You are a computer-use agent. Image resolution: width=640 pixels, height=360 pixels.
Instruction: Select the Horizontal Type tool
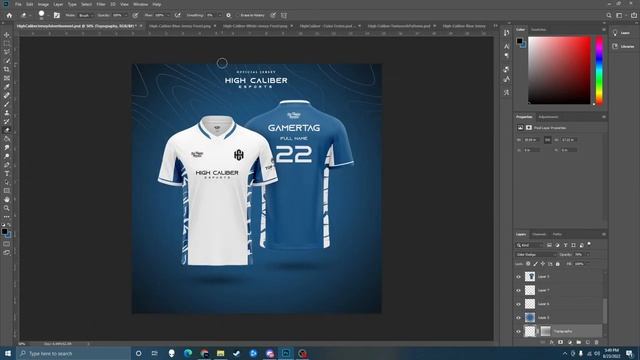click(7, 173)
